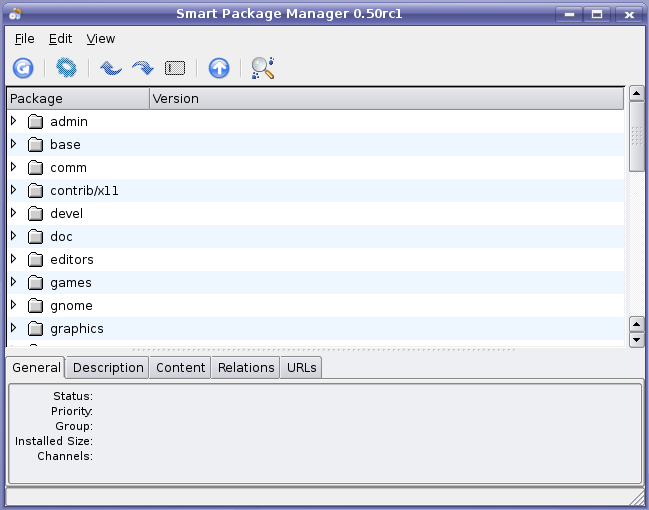Click the contrib/x11 folder icon
The width and height of the screenshot is (649, 510).
pyautogui.click(x=36, y=190)
